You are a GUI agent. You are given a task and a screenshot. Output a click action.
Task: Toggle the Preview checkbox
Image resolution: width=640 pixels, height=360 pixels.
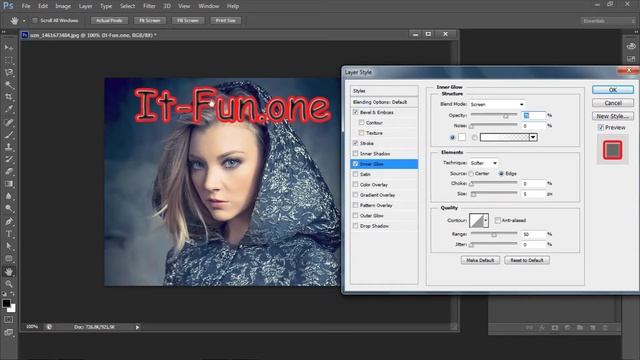[601, 128]
